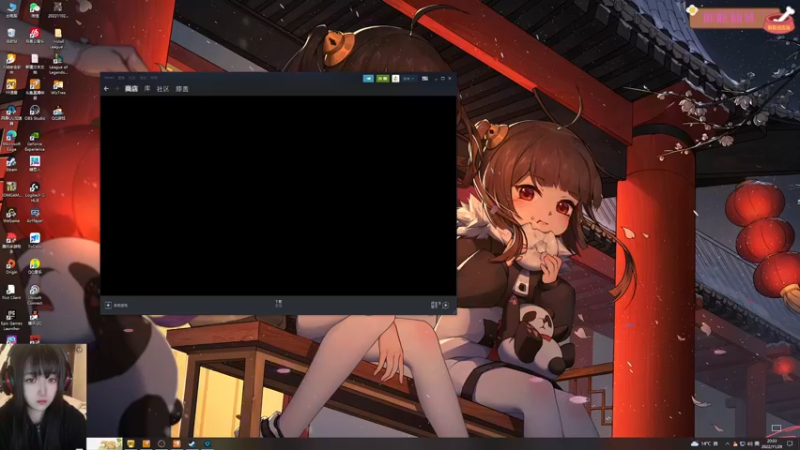The width and height of the screenshot is (800, 450).
Task: Open the QQ音乐 desktop shortcut
Action: click(x=35, y=267)
